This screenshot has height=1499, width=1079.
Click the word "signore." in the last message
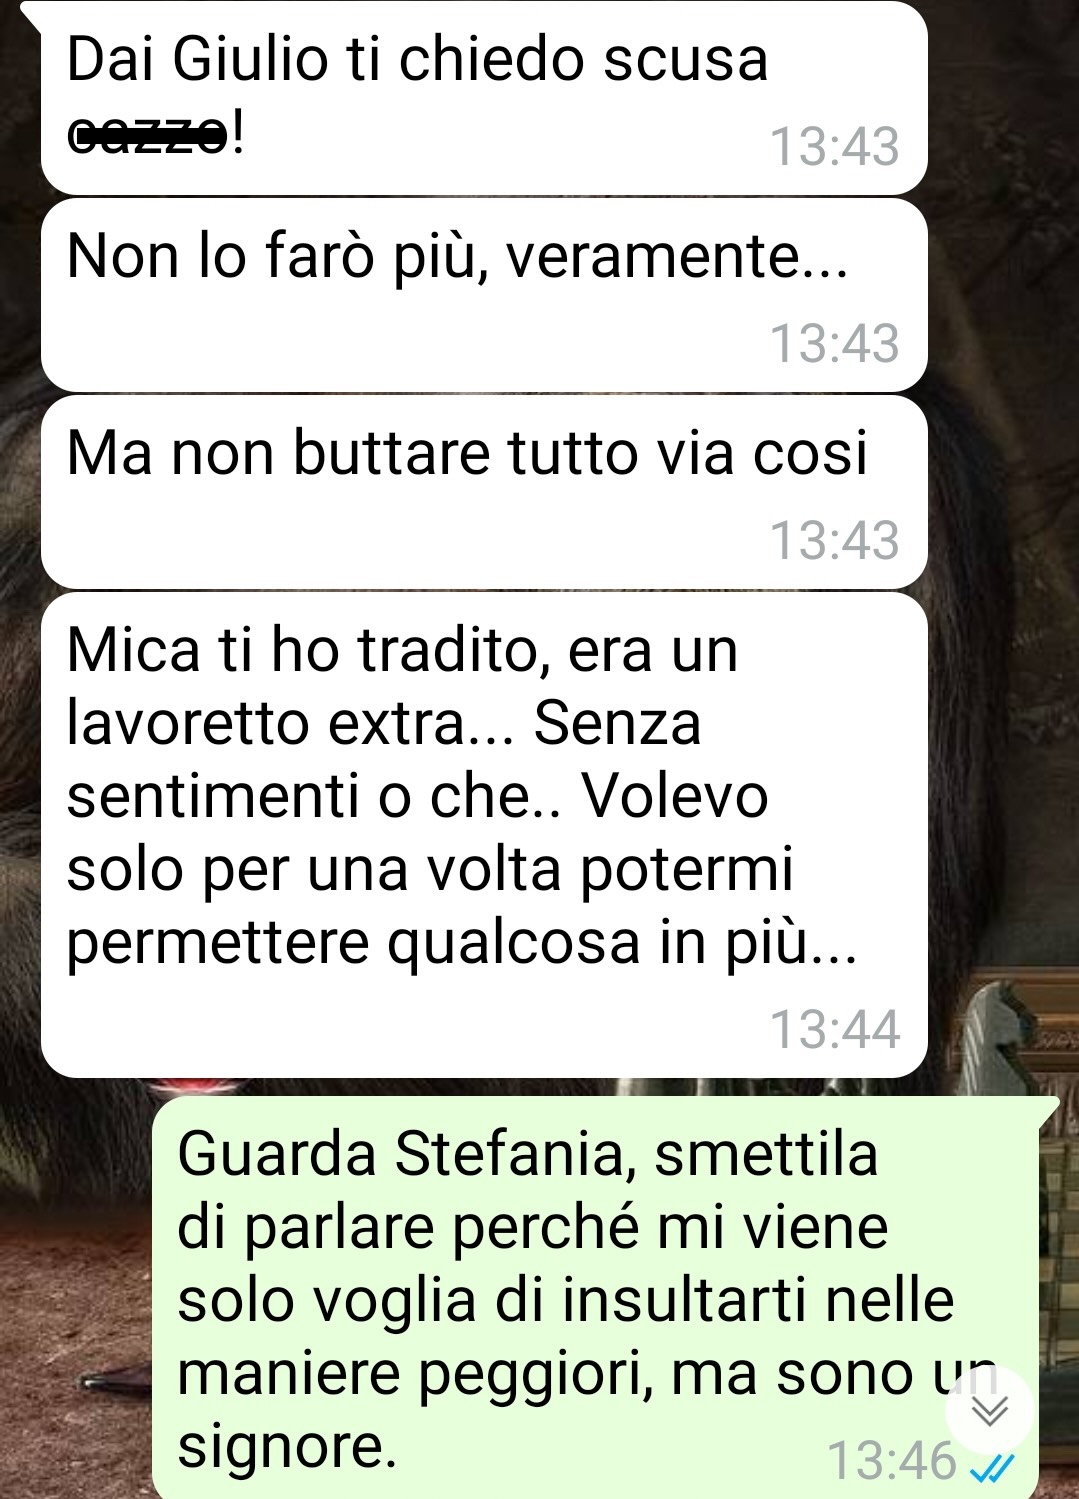[x=287, y=1447]
